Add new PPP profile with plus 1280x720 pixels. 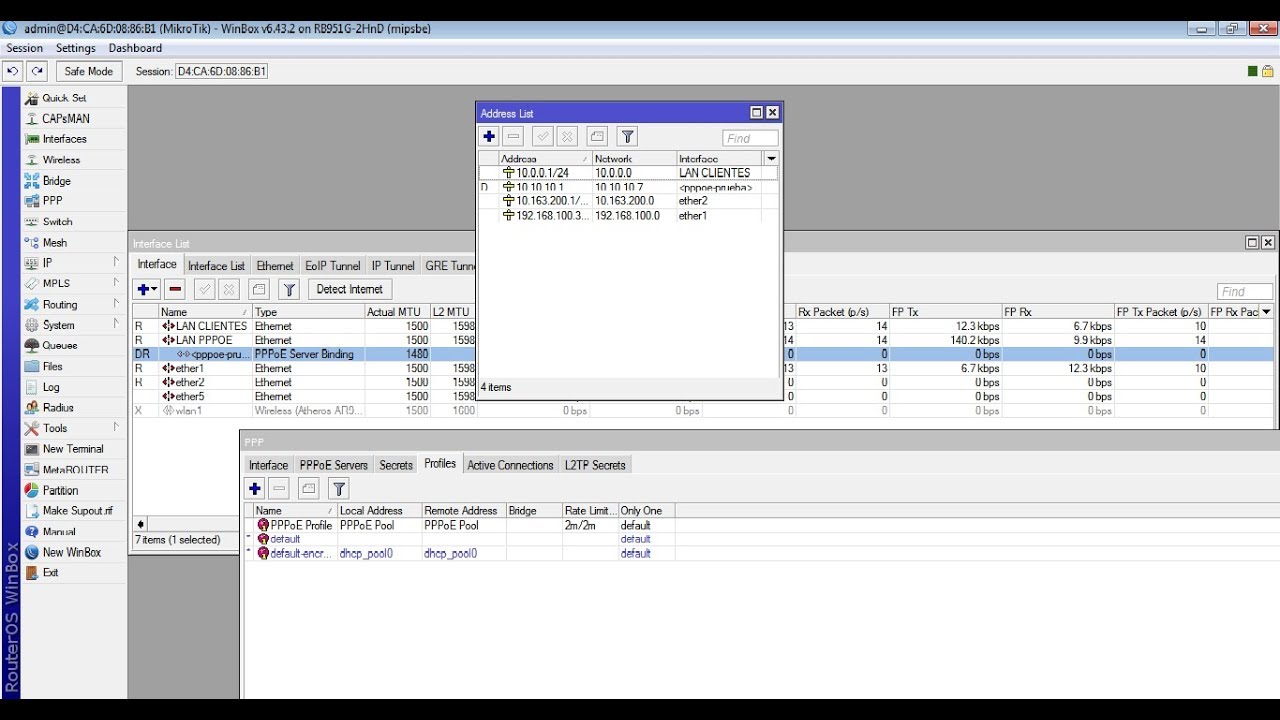(x=255, y=488)
